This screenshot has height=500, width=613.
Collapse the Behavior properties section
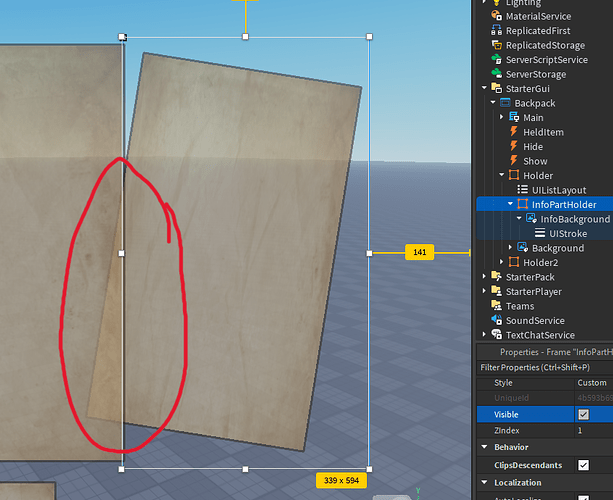484,446
